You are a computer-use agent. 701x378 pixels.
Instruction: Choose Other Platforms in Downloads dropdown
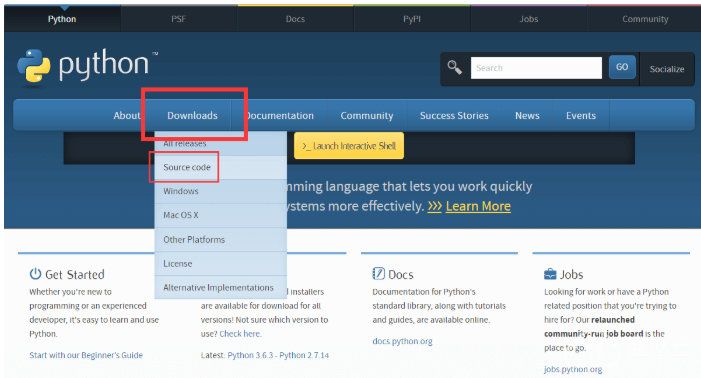tap(220, 239)
